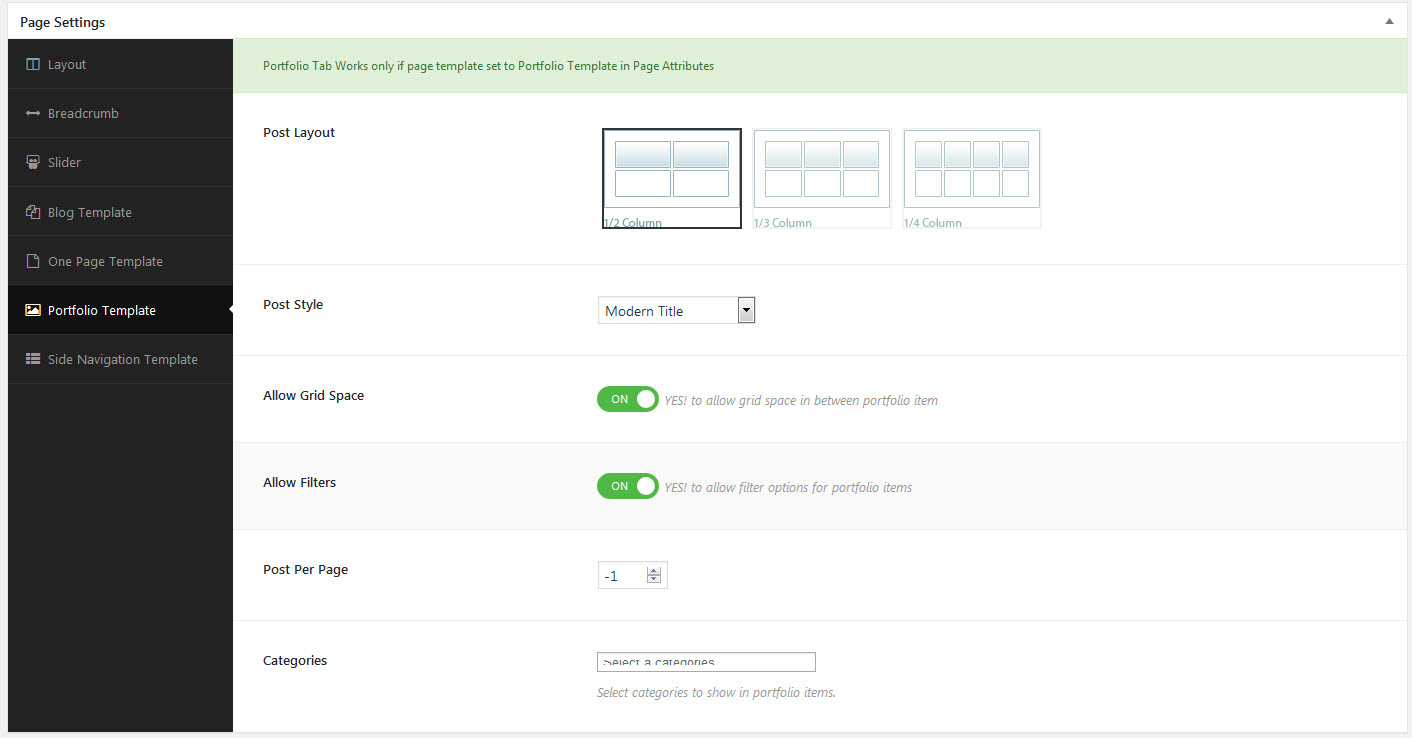Click the Allow Grid Space label

click(x=313, y=395)
